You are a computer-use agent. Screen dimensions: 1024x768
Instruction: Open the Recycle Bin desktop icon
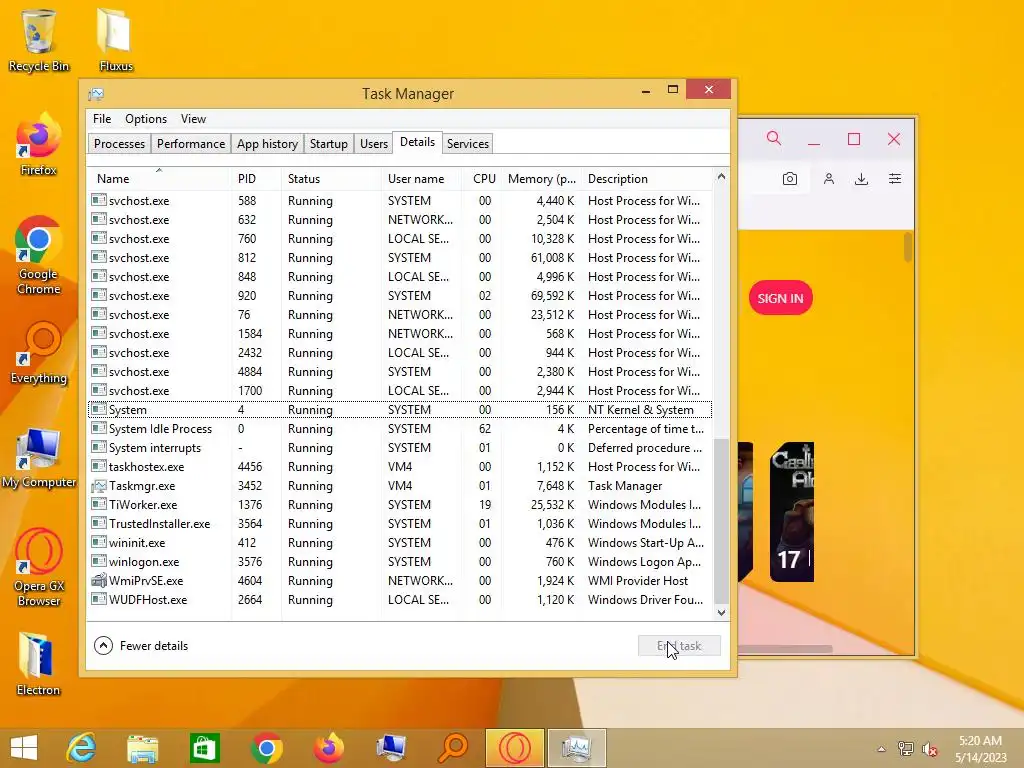click(x=39, y=39)
